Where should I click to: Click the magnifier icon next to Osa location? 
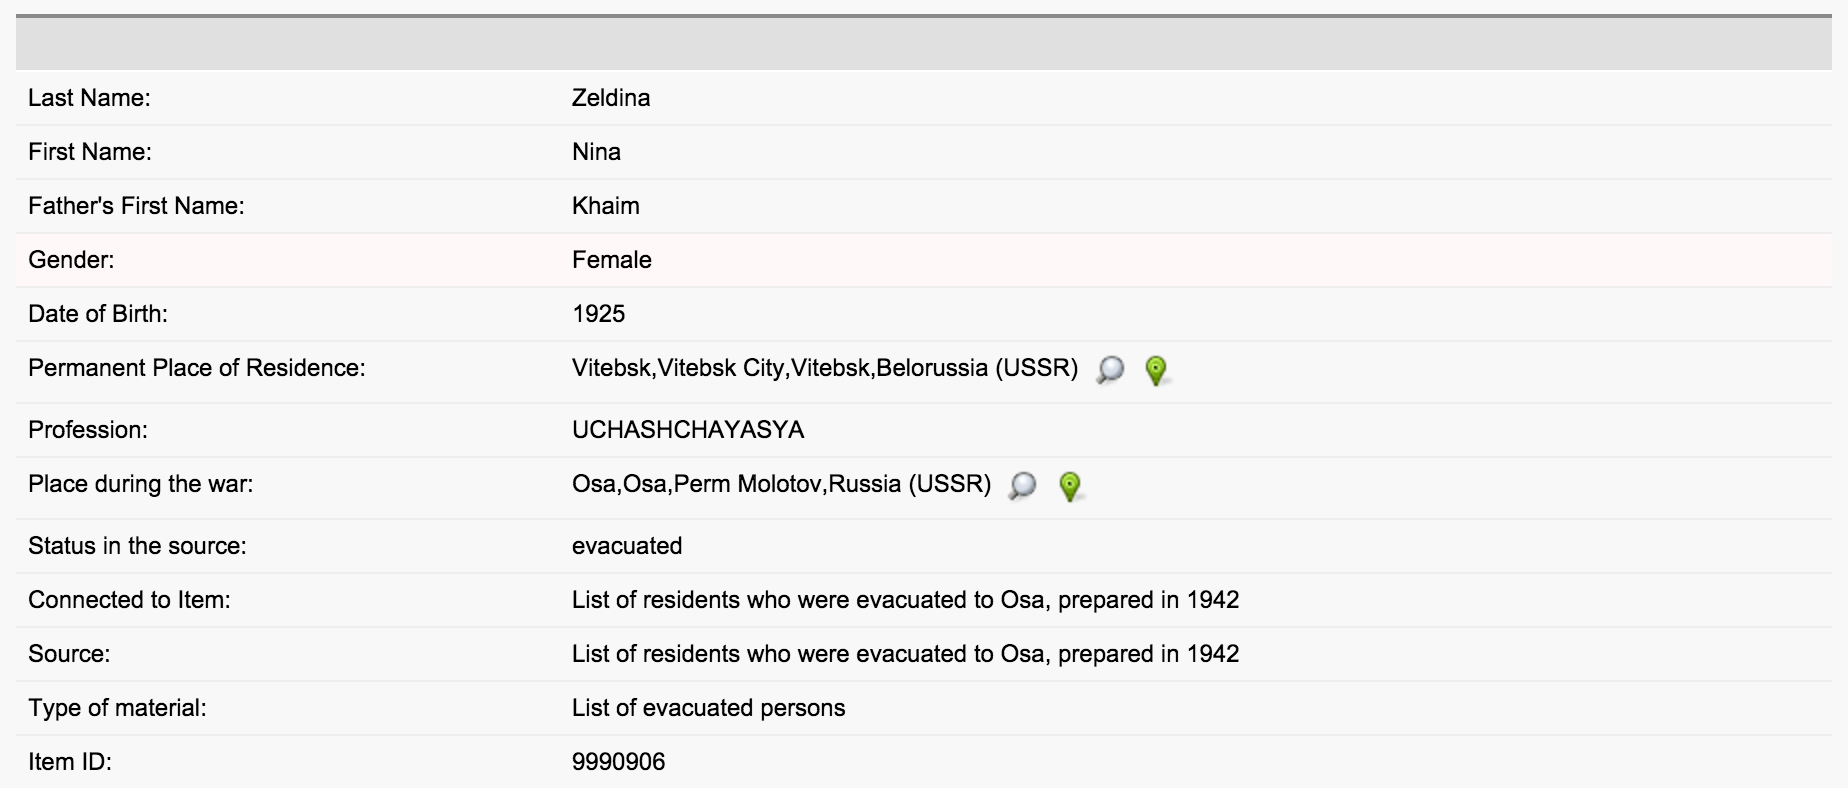pyautogui.click(x=1023, y=486)
